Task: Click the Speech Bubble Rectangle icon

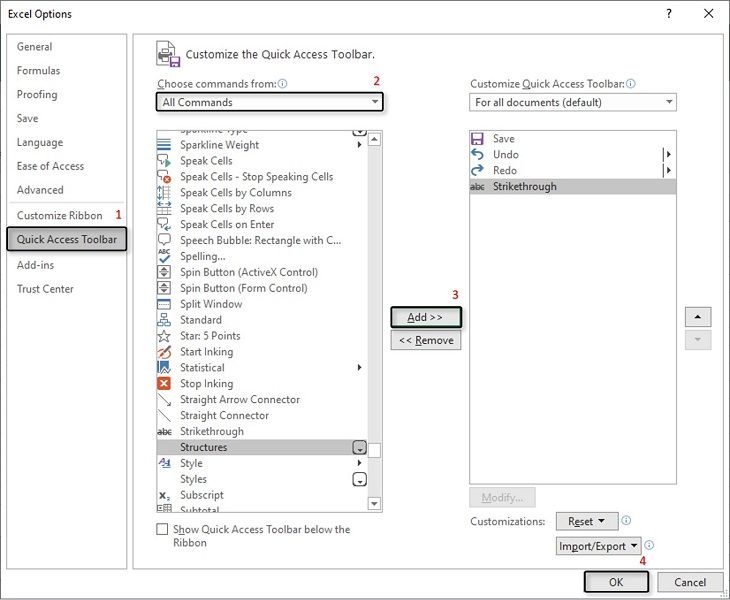Action: pos(164,240)
